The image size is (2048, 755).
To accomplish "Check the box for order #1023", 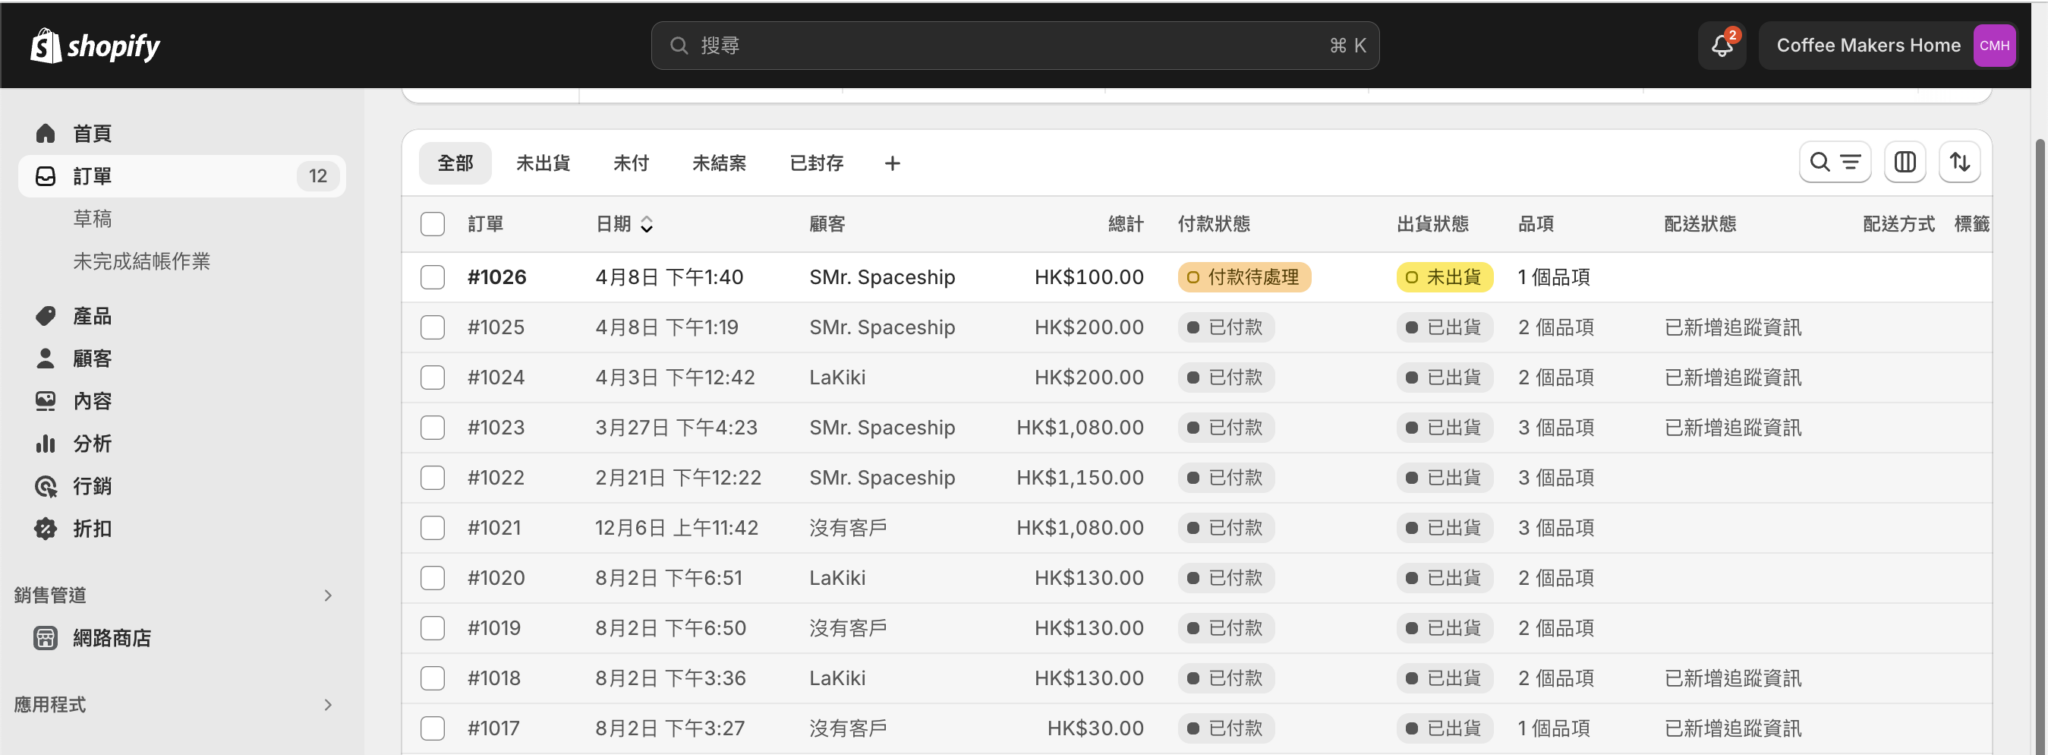I will coord(432,428).
